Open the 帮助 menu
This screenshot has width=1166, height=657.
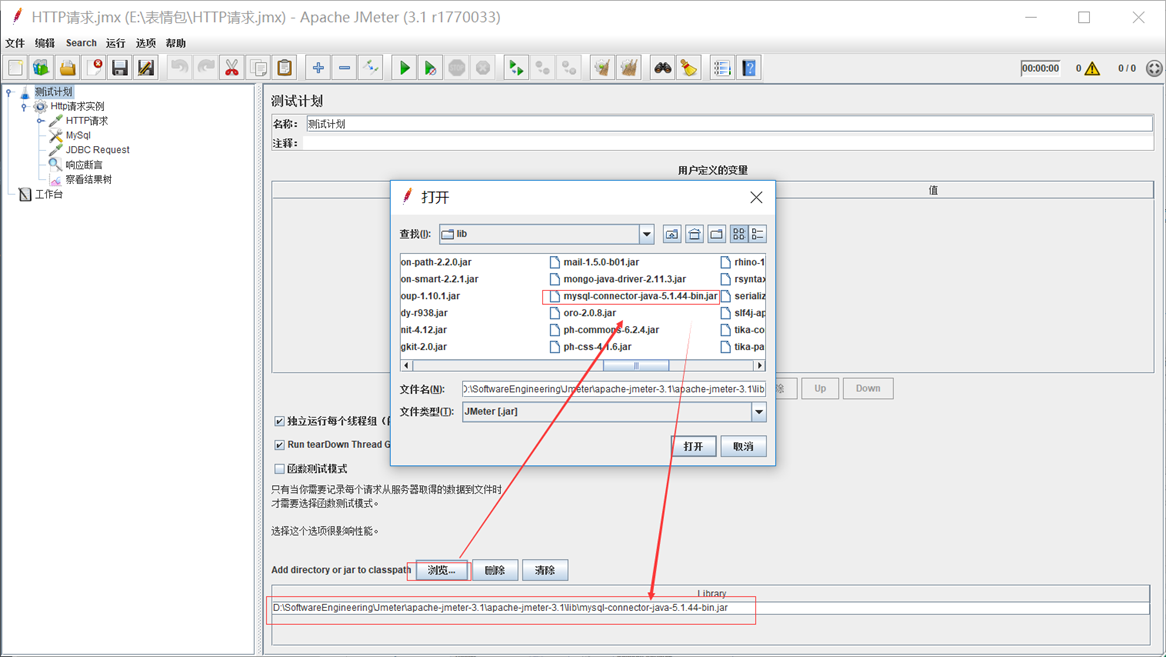(175, 43)
